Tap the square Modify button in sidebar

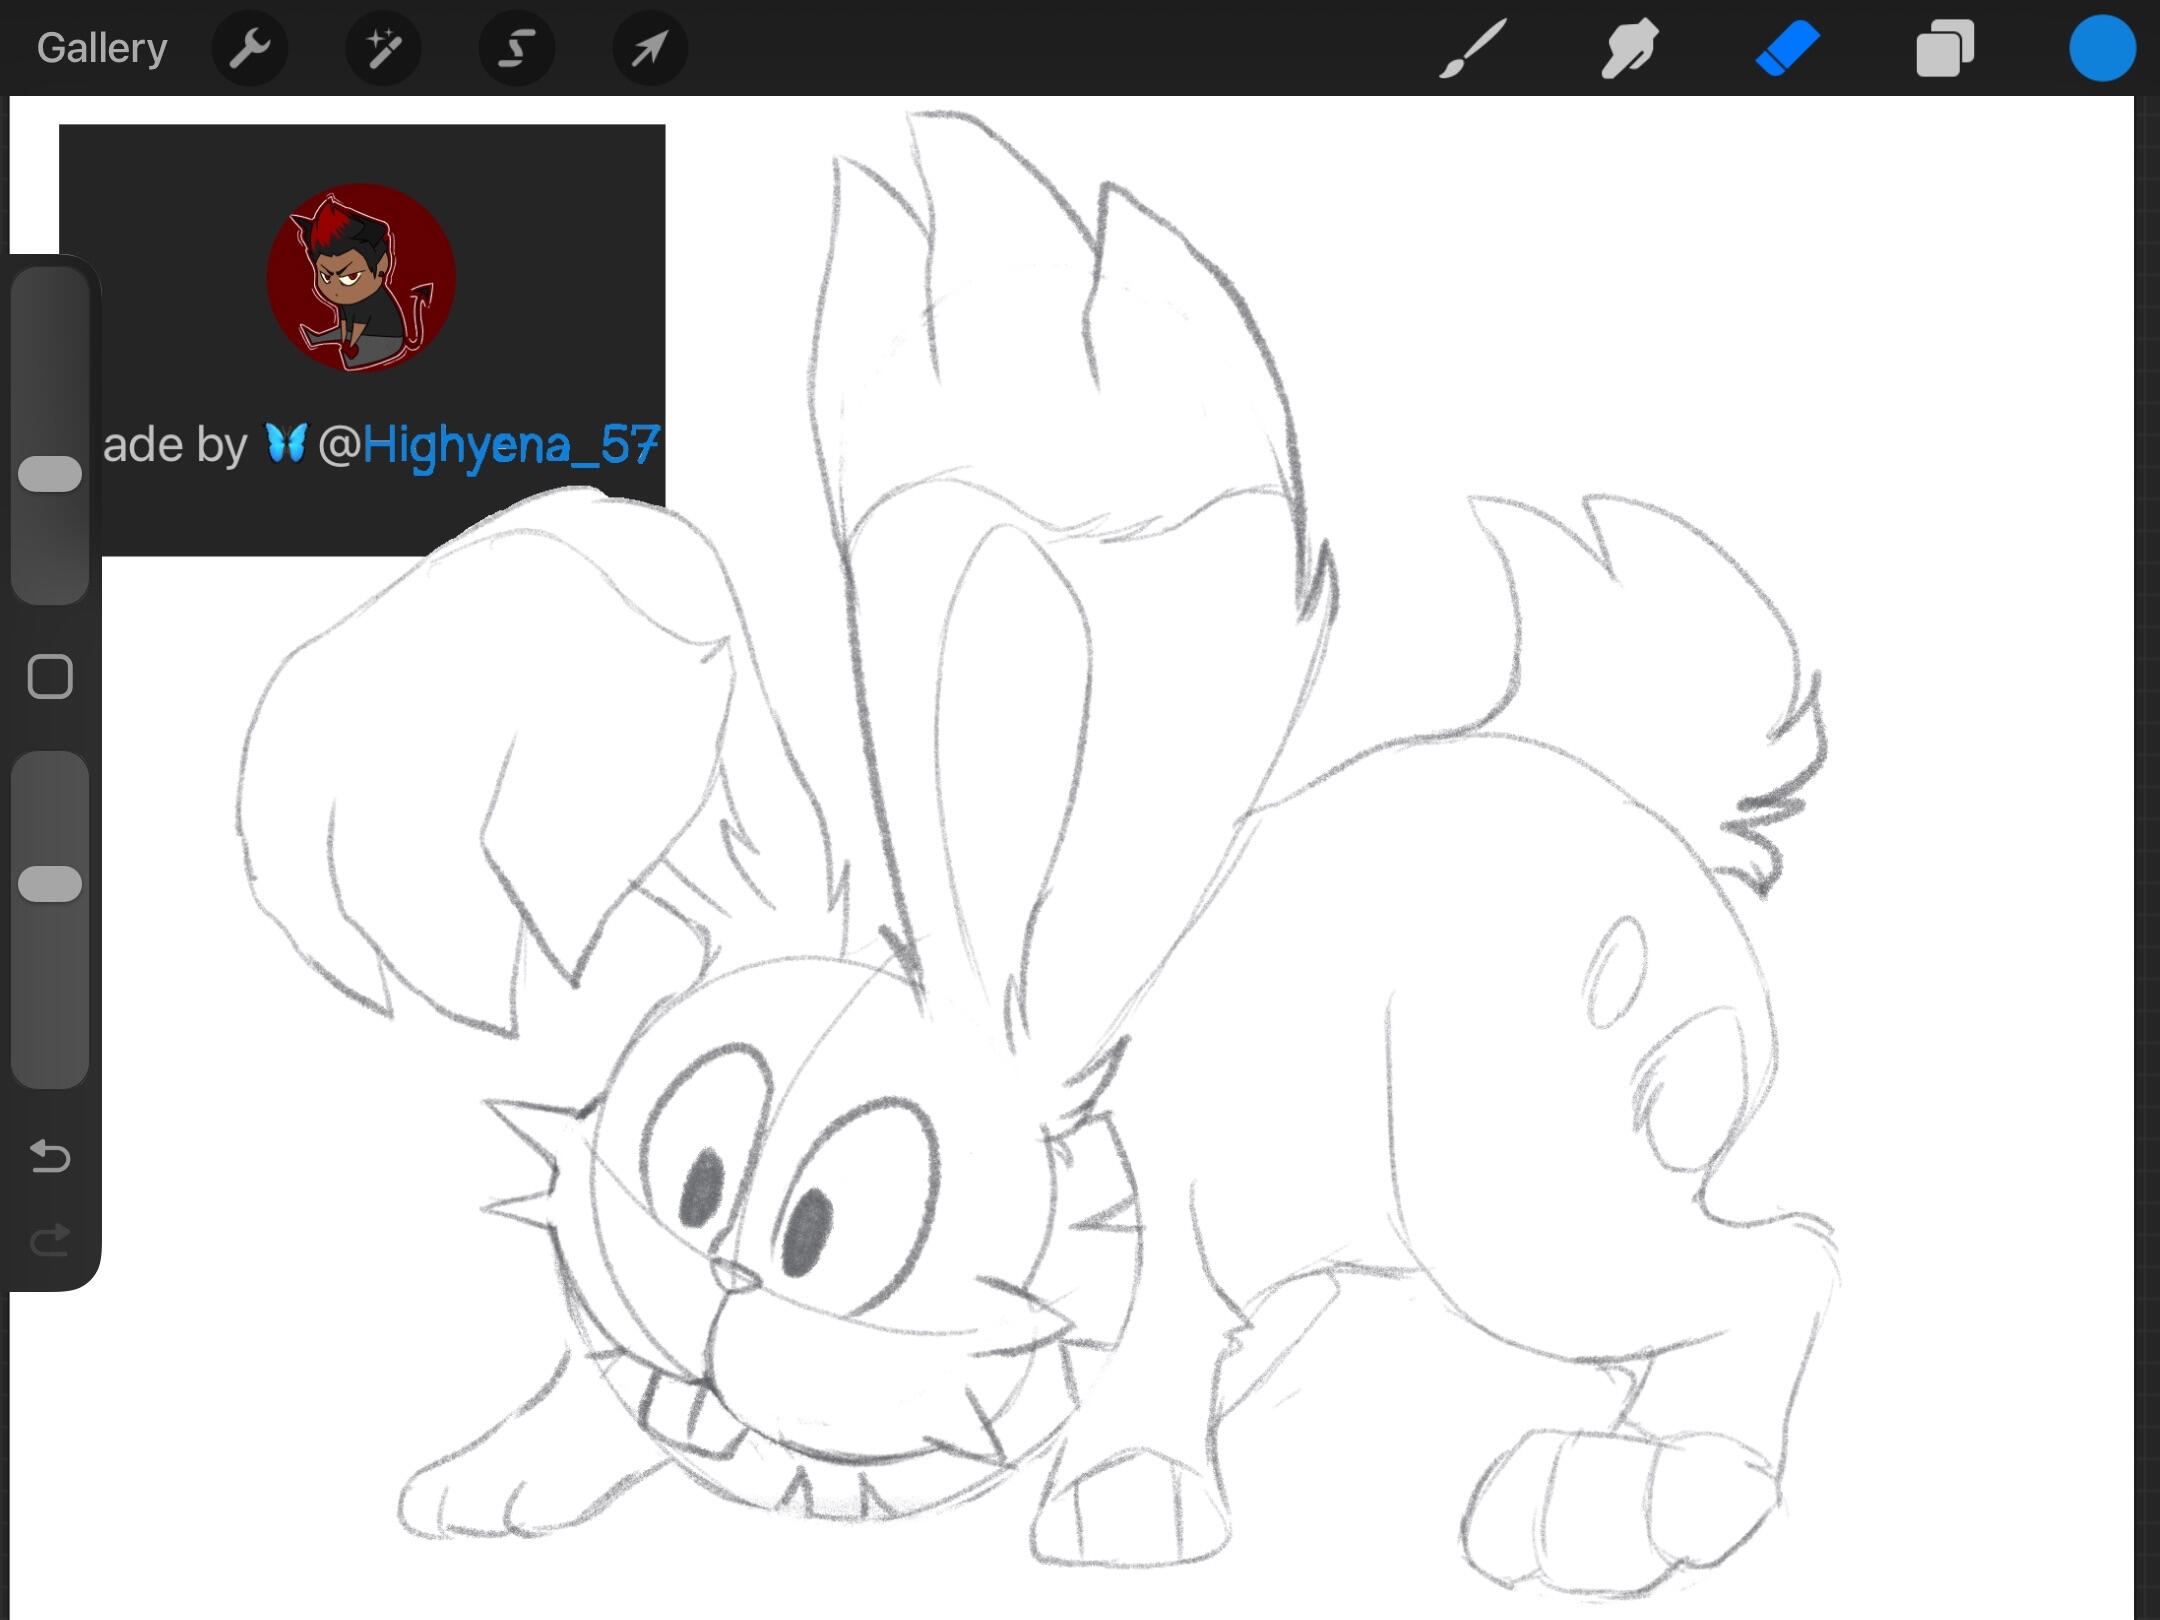coord(50,677)
